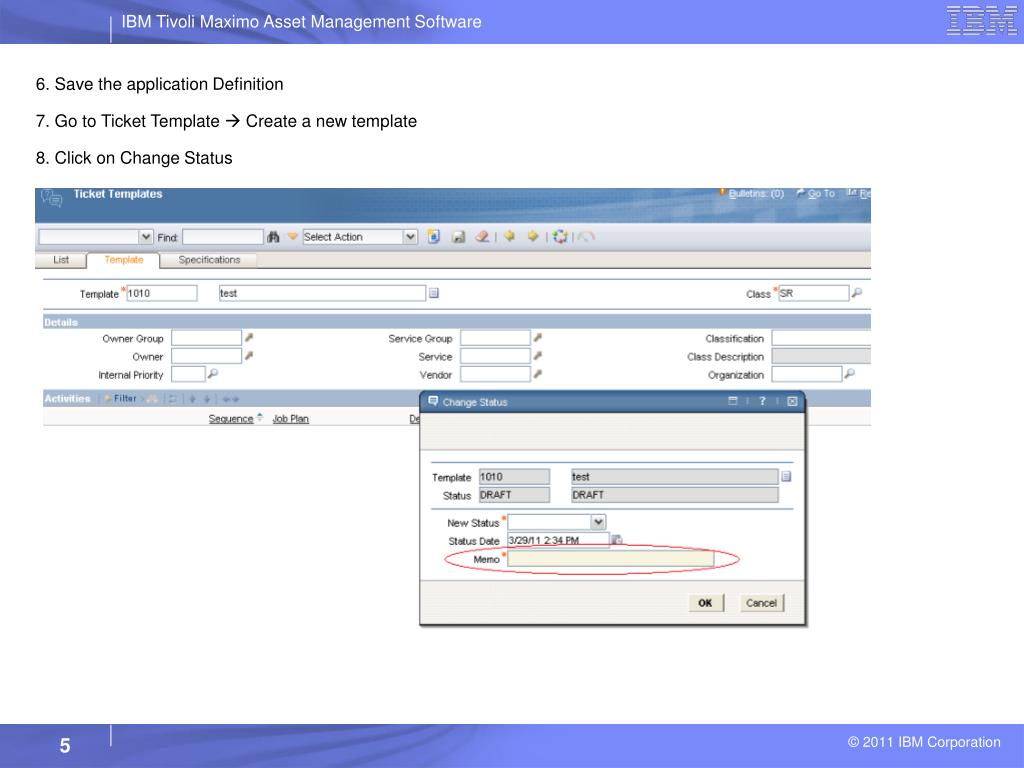Open the Go To menu link

point(821,194)
